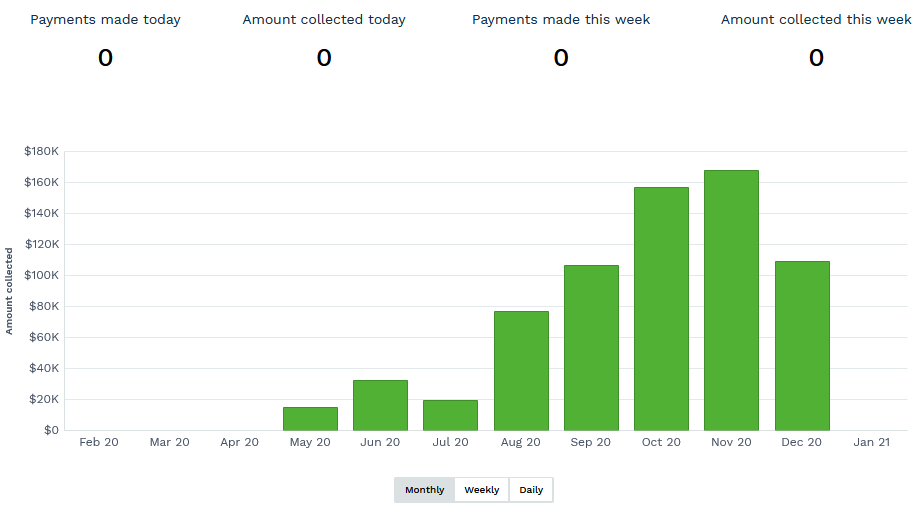922x508 pixels.
Task: Click the Aug 20 bar
Action: [x=521, y=371]
